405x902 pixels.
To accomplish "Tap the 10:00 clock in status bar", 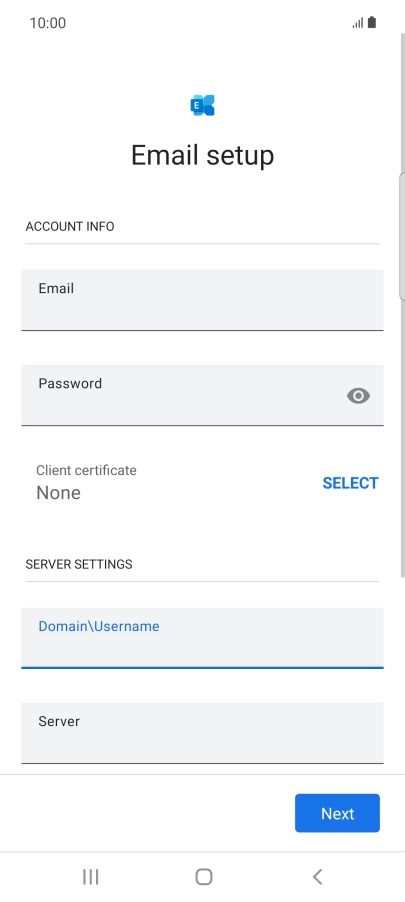I will click(48, 23).
